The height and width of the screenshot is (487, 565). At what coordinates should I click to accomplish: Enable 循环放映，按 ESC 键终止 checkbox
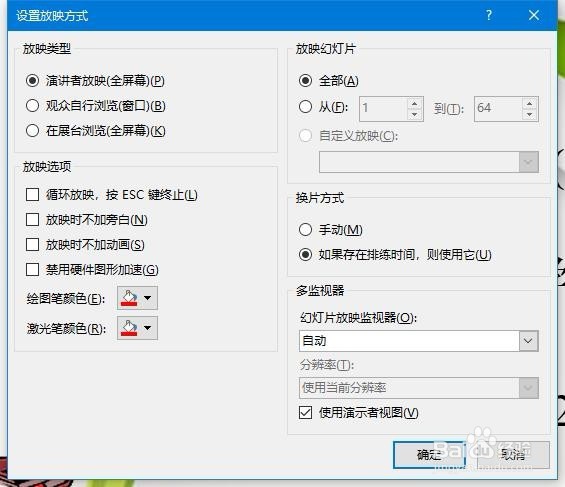pos(32,195)
